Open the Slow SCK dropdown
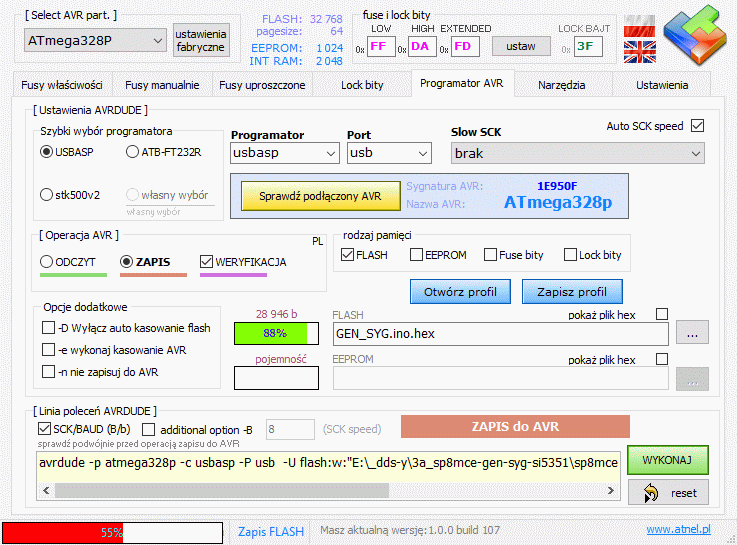737x545 pixels. coord(577,153)
